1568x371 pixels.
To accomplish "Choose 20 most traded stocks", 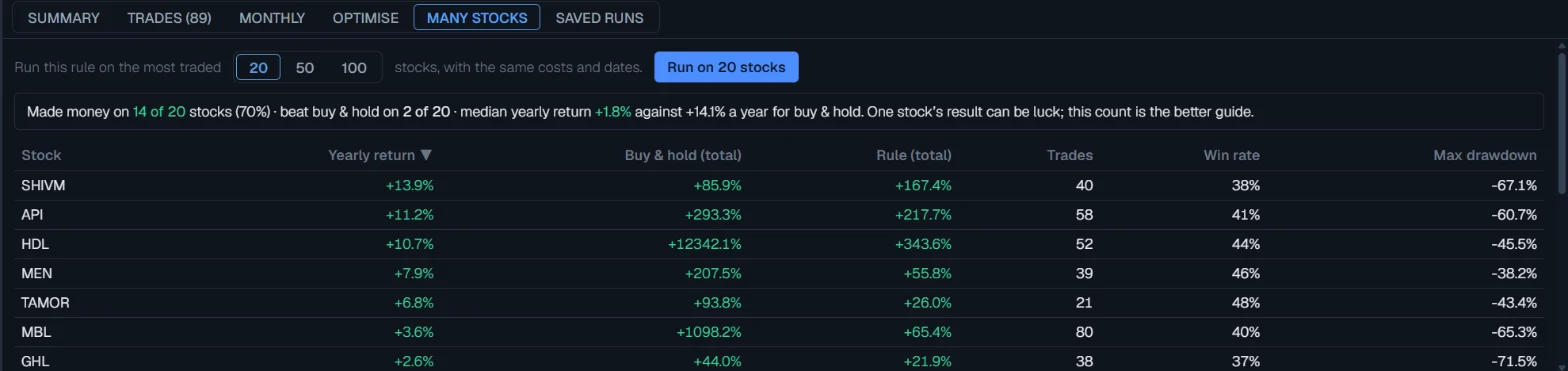I will point(258,68).
